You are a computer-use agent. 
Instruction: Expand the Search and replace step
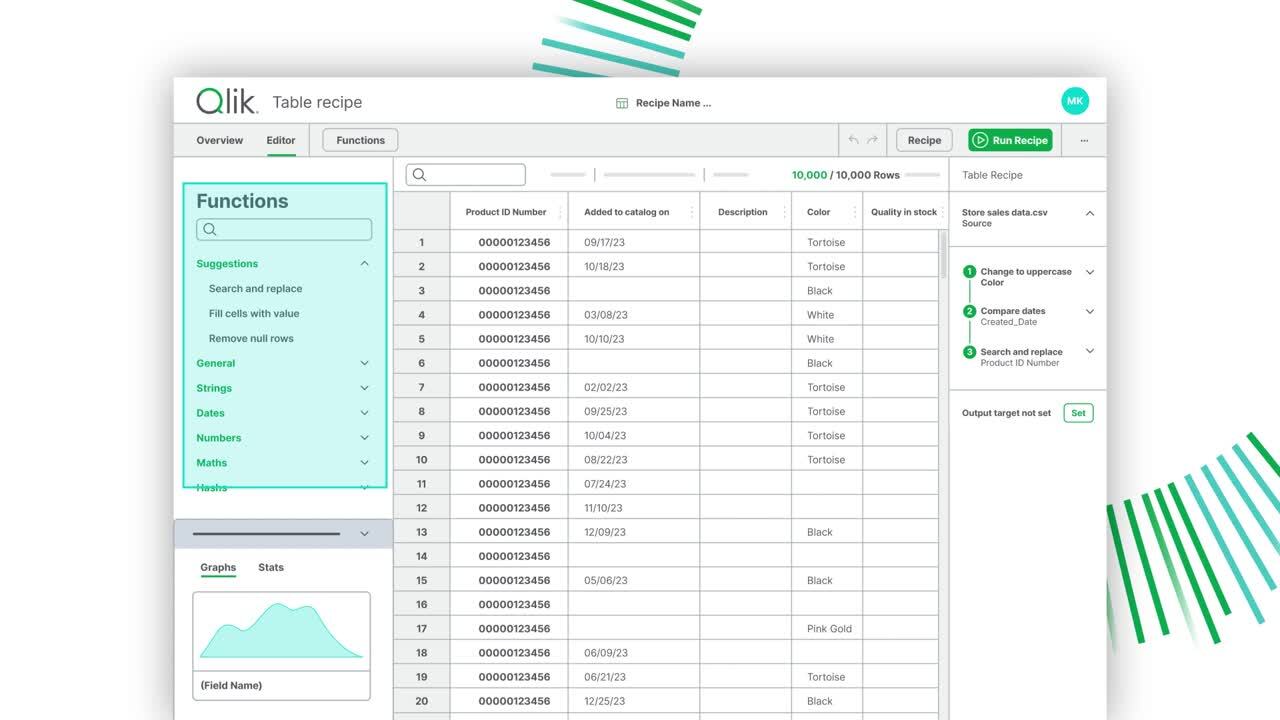1090,351
